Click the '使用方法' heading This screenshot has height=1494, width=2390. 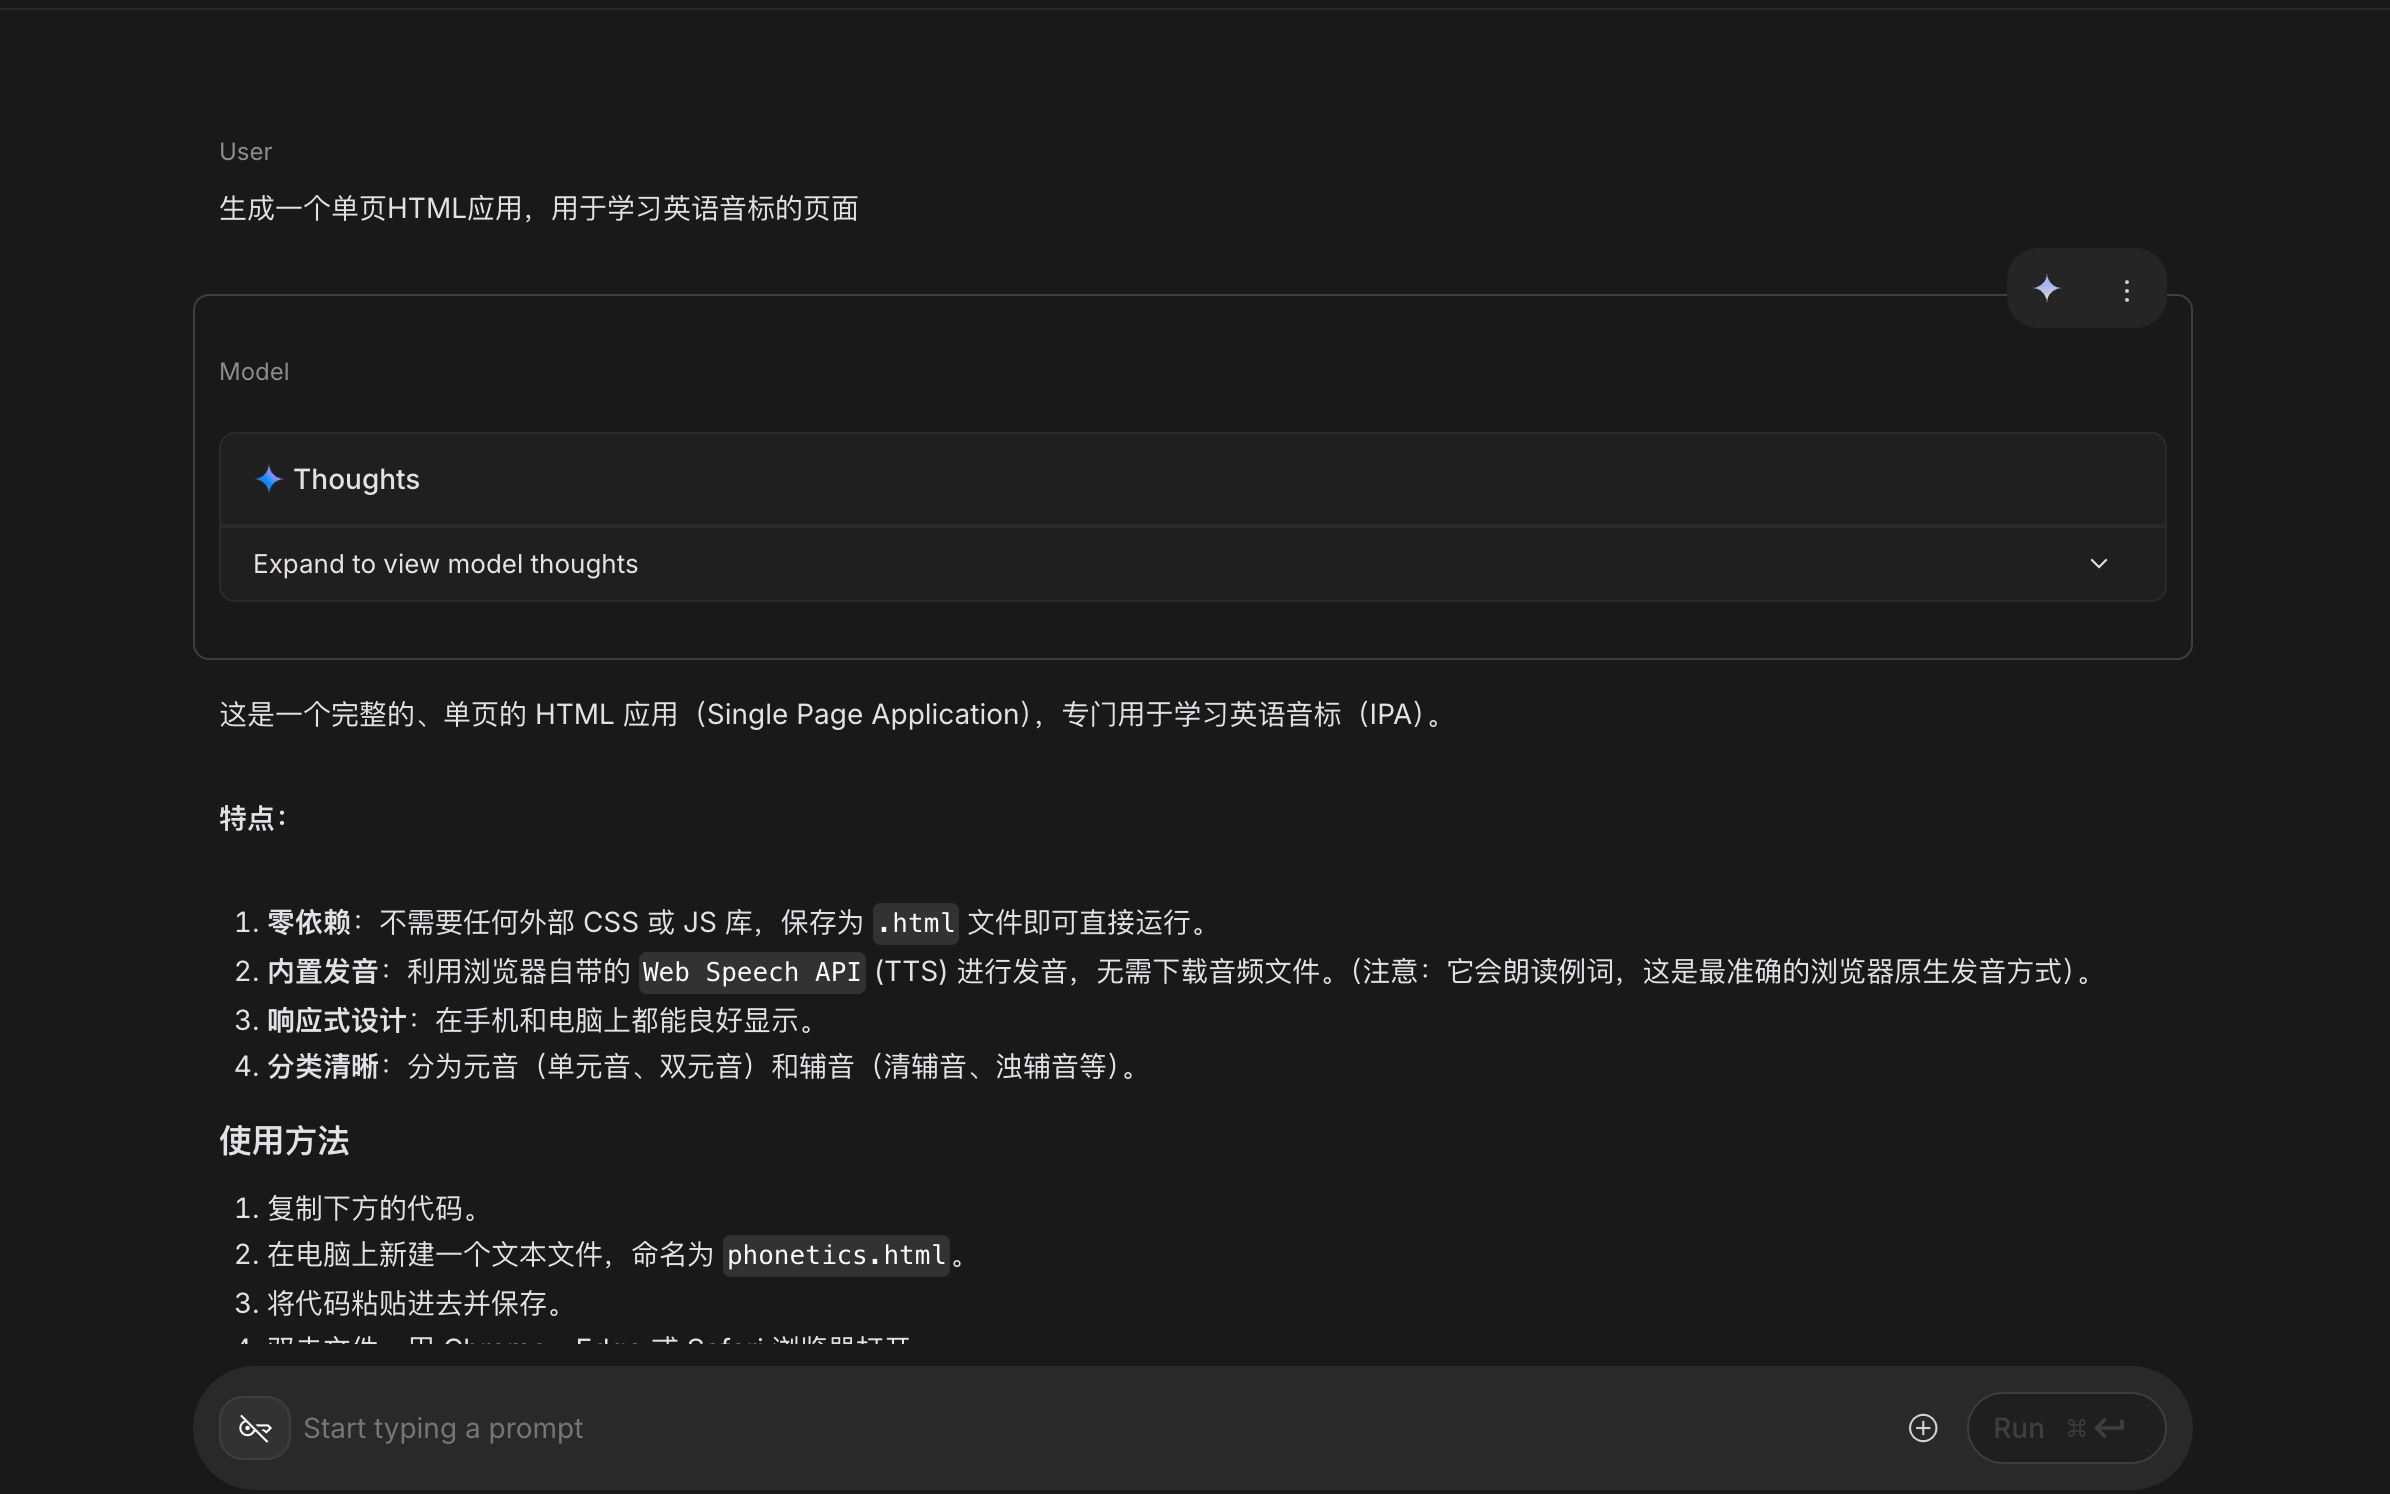coord(284,1141)
